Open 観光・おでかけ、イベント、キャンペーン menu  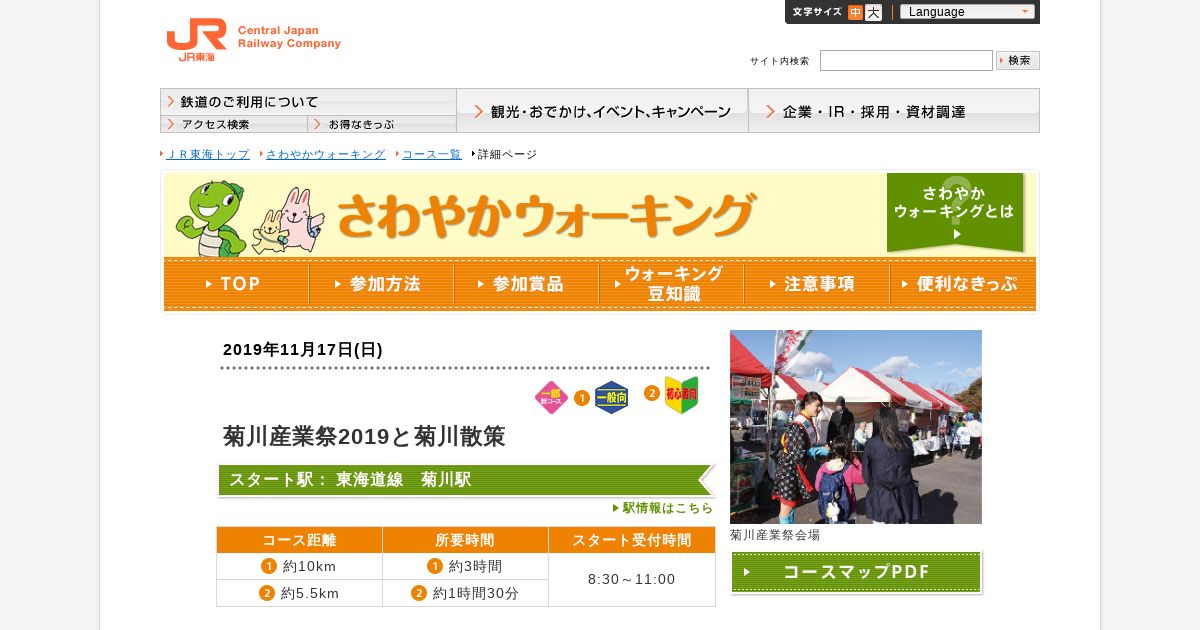point(602,110)
